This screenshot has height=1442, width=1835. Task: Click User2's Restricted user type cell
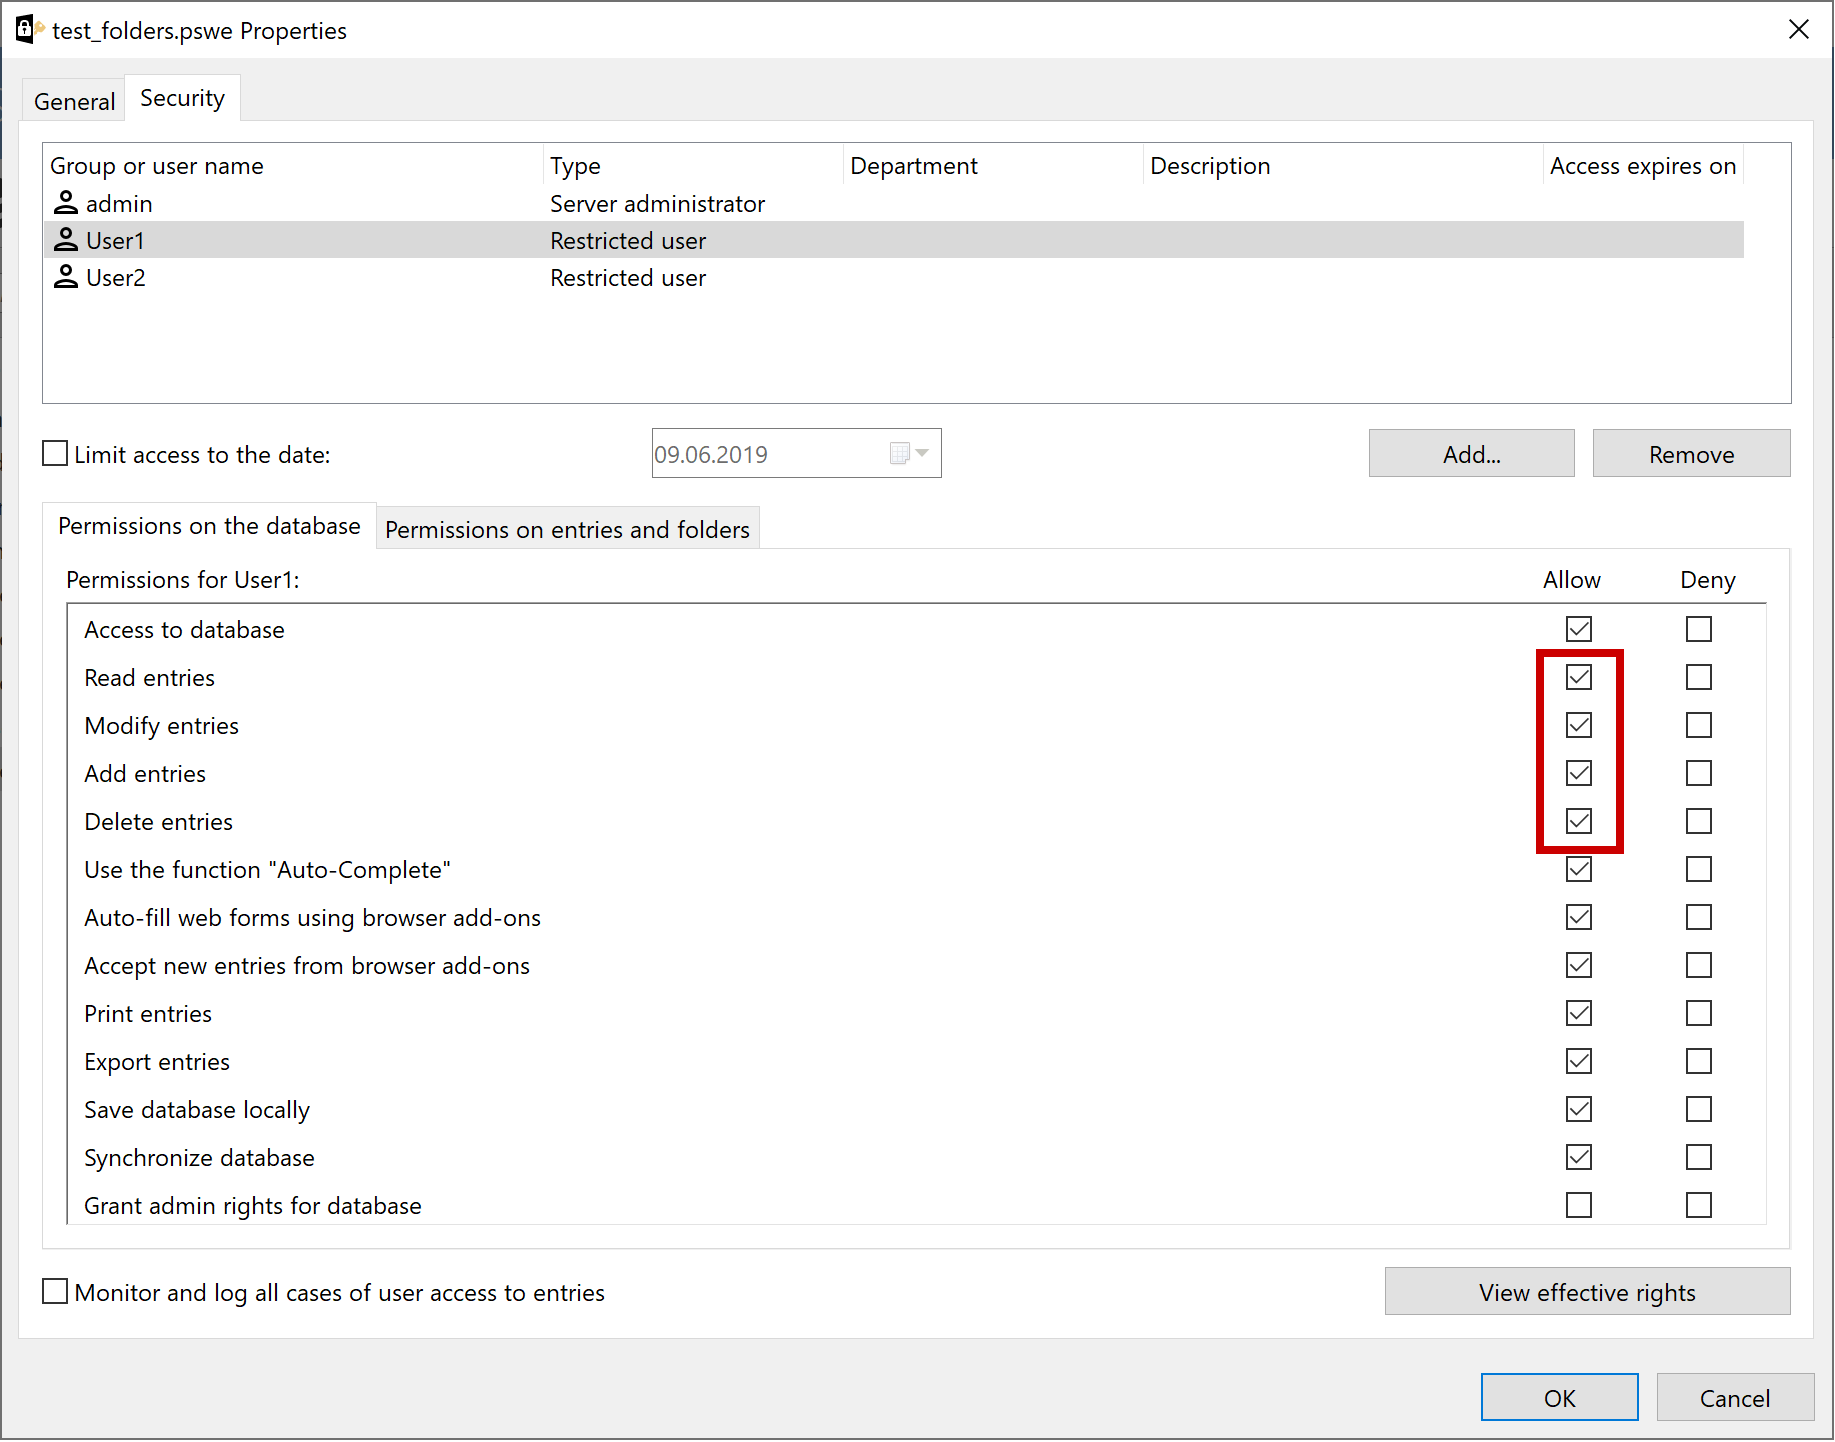(628, 277)
